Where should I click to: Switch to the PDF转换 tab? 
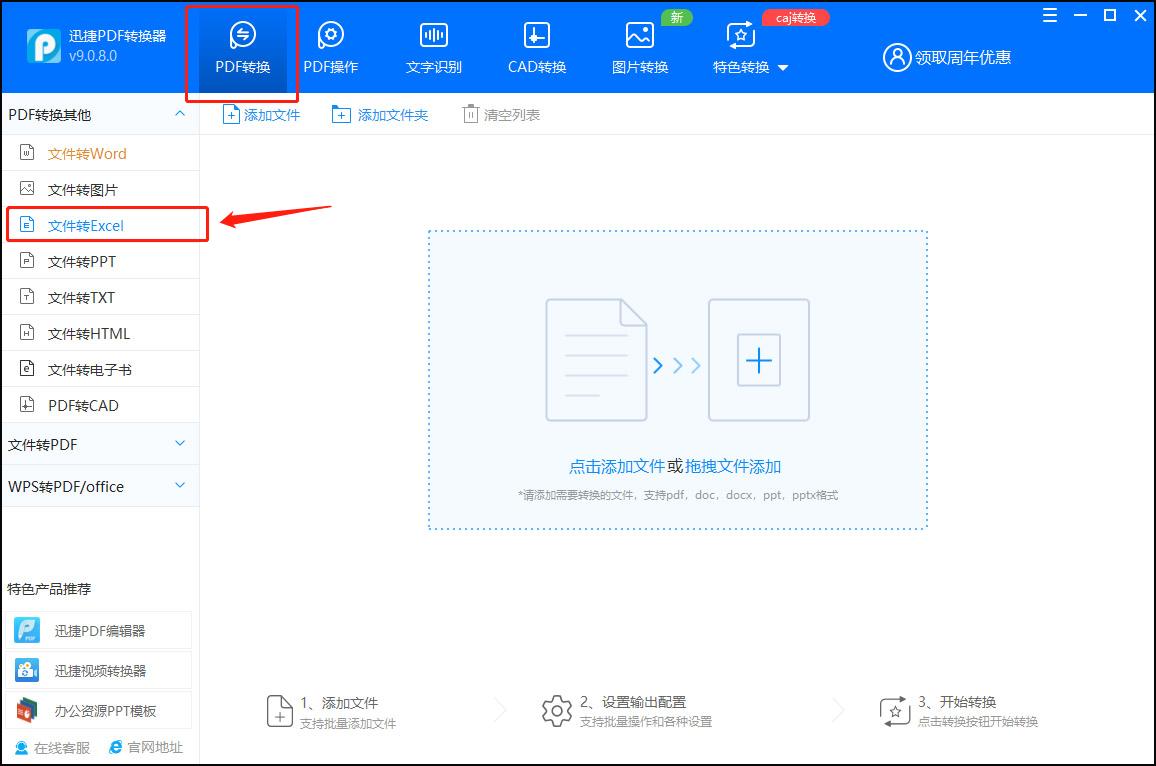click(x=241, y=45)
